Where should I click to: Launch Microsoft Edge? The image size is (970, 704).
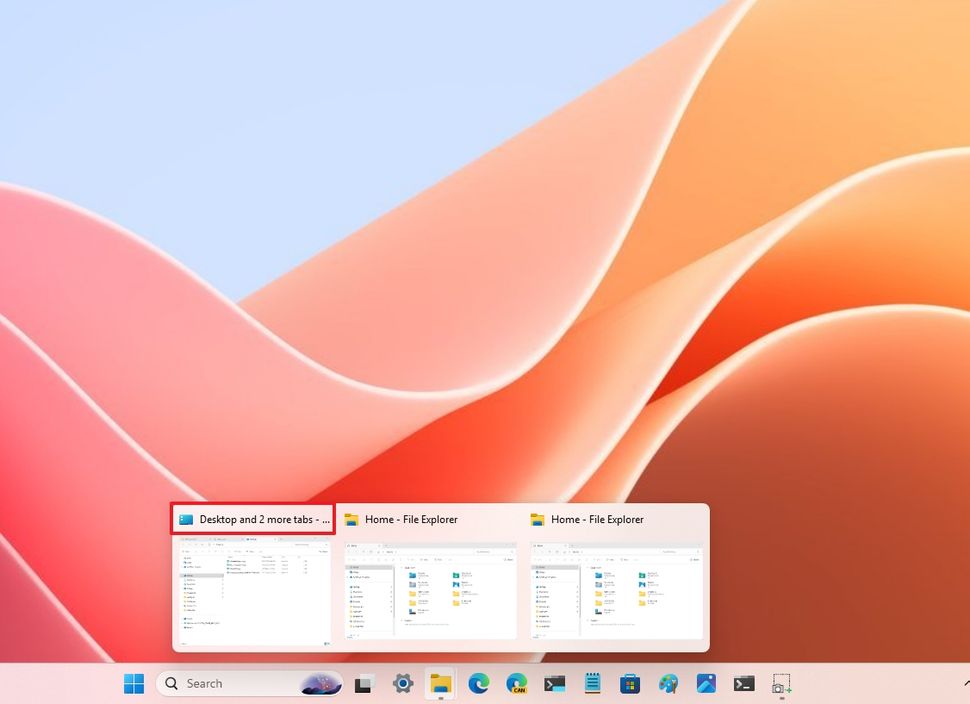point(480,683)
